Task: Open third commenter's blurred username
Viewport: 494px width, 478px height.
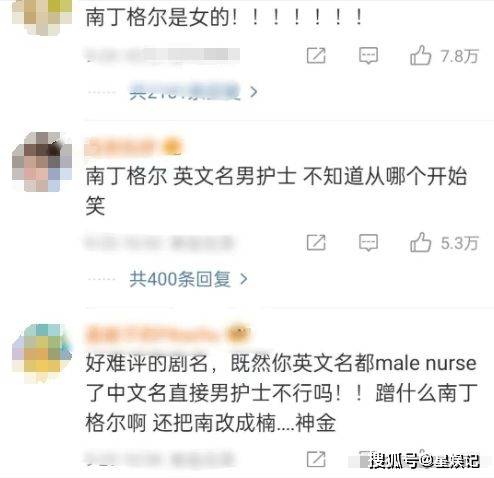Action: point(168,334)
